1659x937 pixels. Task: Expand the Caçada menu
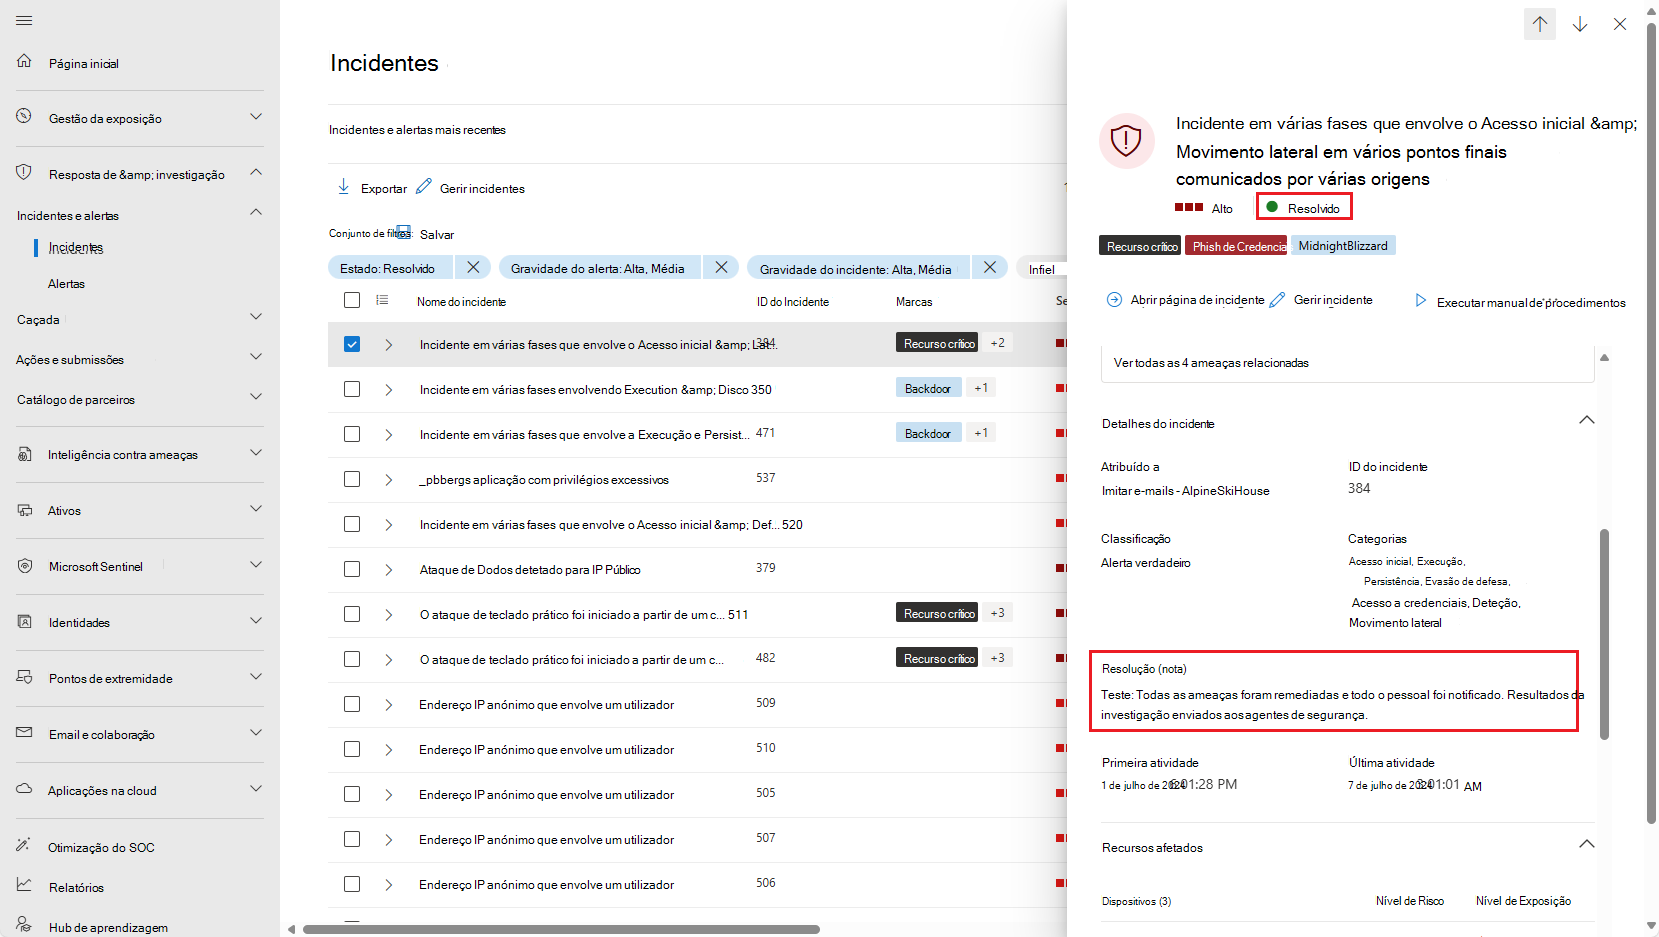tap(256, 317)
